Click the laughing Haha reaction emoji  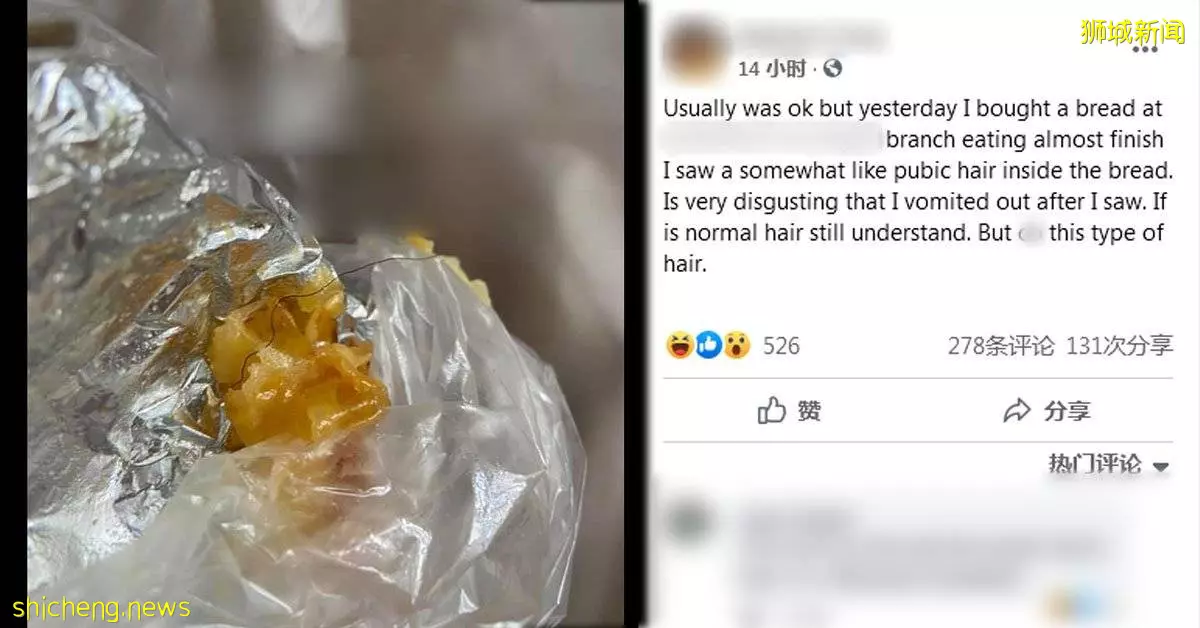(x=680, y=346)
